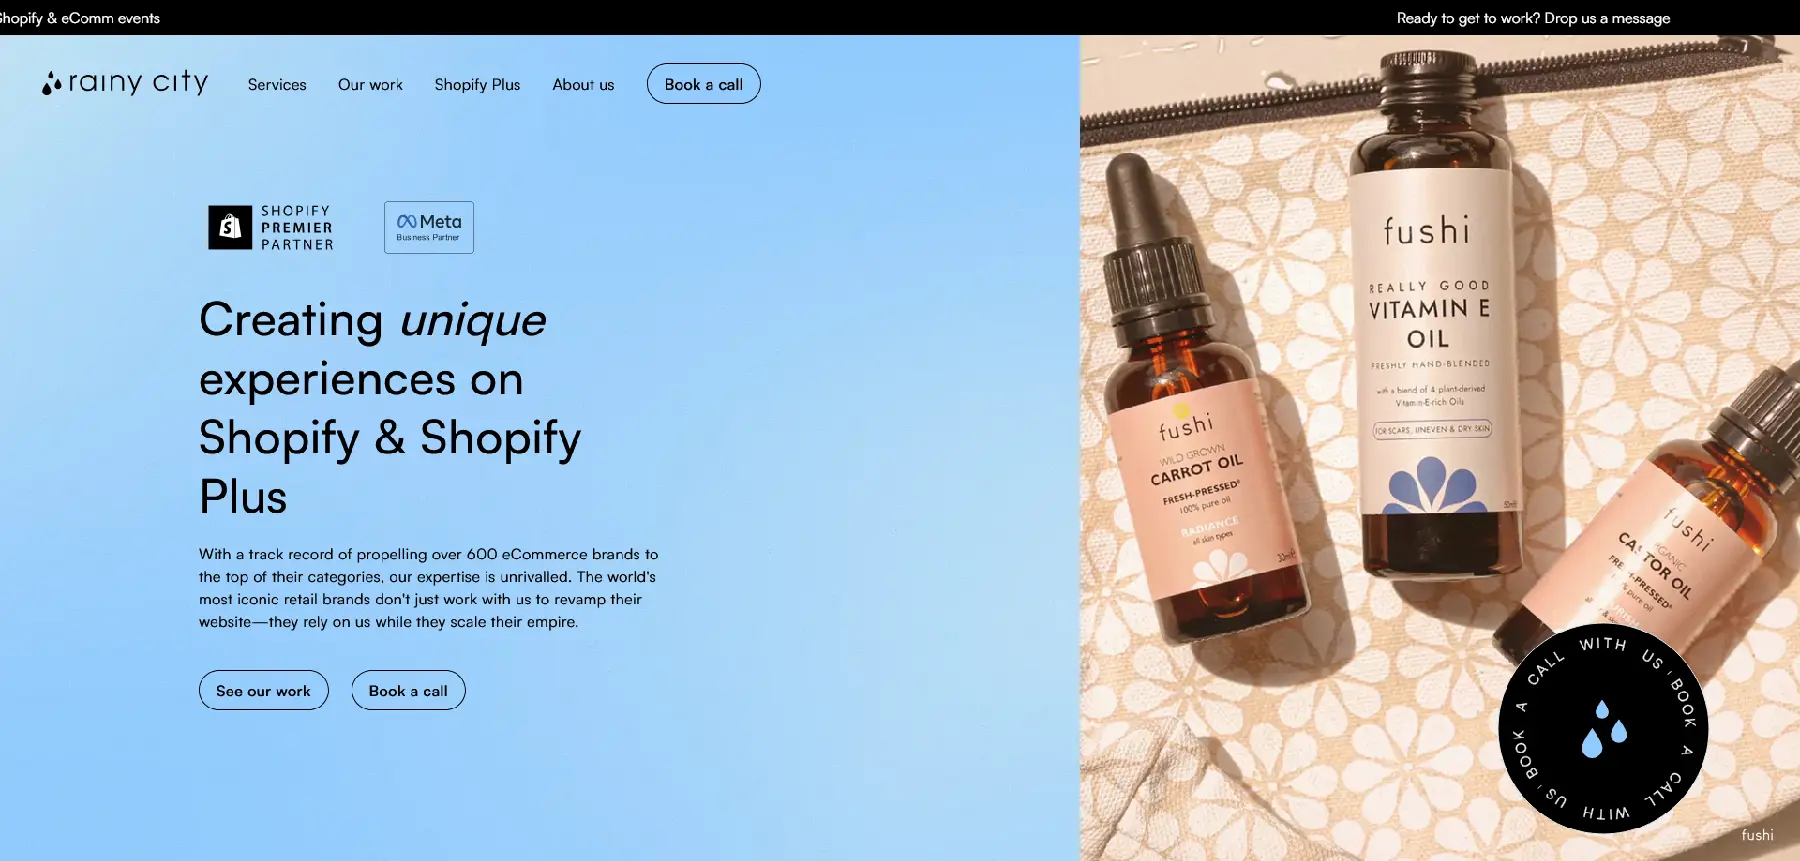Image resolution: width=1800 pixels, height=861 pixels.
Task: Click Book a call in the navigation bar
Action: point(704,84)
